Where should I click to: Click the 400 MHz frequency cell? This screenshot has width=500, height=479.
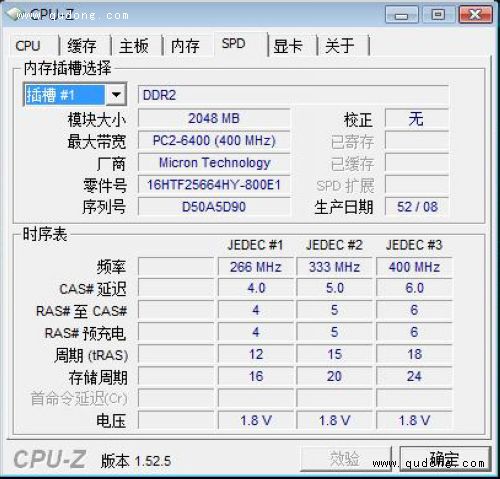[x=414, y=267]
